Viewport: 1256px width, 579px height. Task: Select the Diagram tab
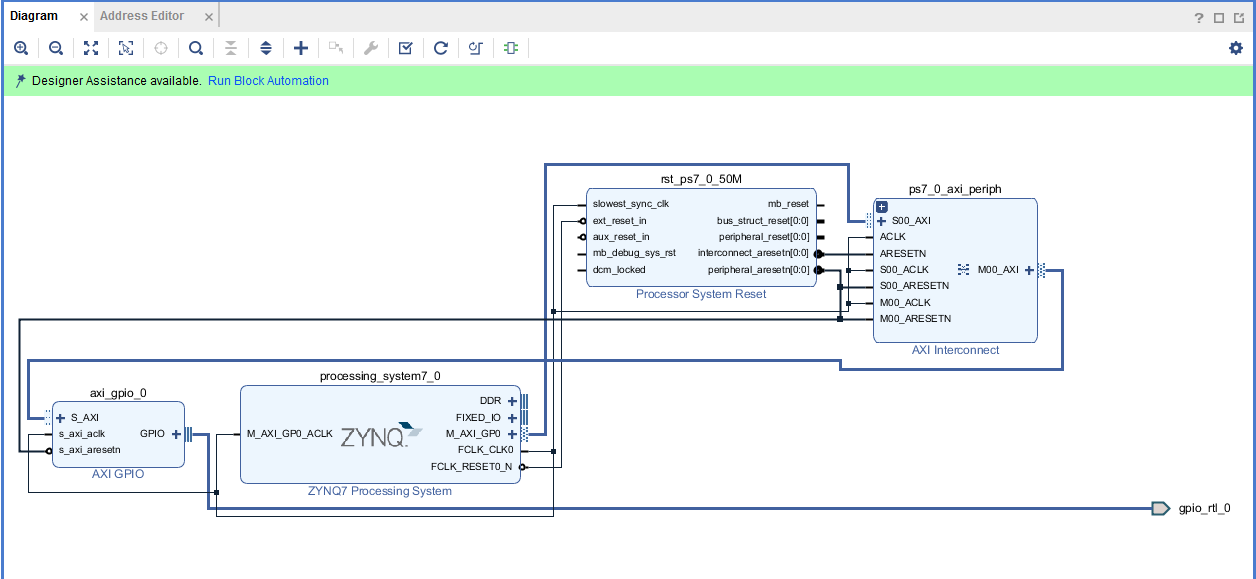[34, 16]
